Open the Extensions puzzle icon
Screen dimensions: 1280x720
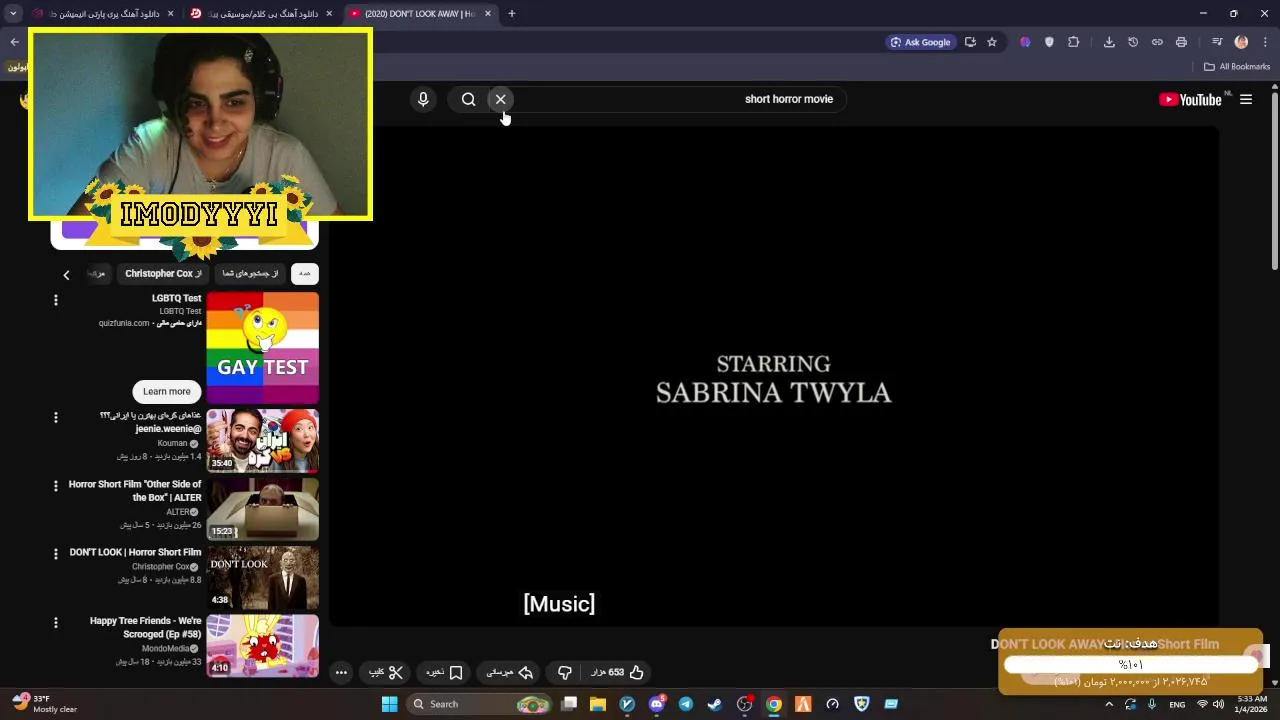[x=1074, y=42]
